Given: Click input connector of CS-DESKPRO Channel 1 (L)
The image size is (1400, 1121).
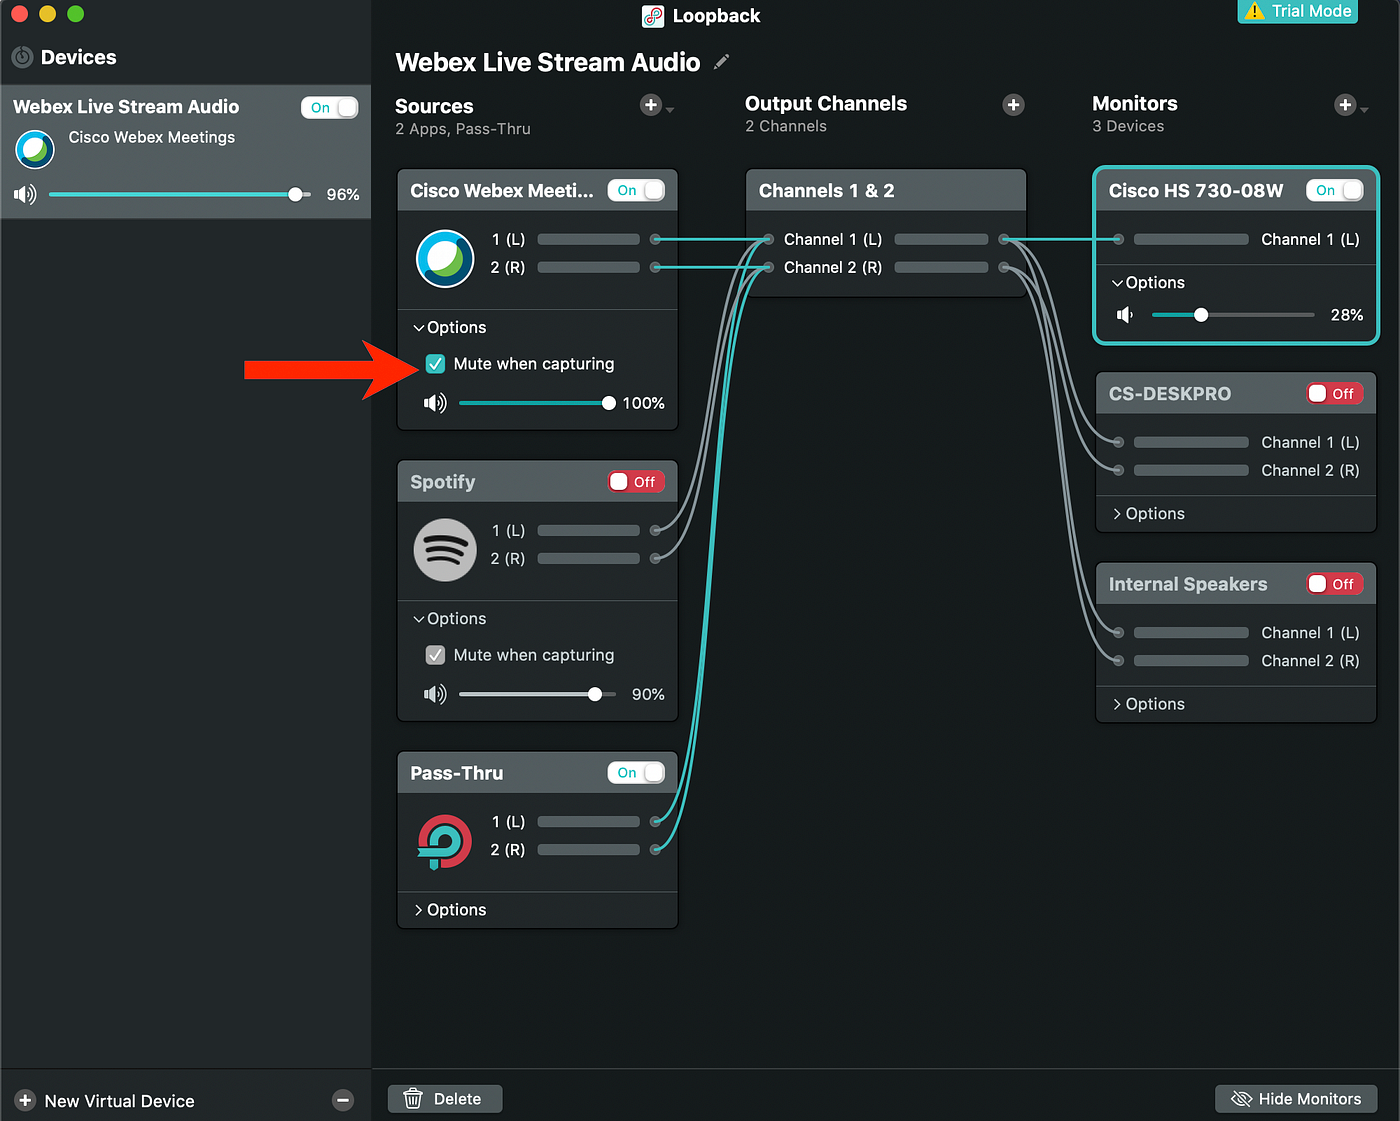Looking at the screenshot, I should [1118, 442].
